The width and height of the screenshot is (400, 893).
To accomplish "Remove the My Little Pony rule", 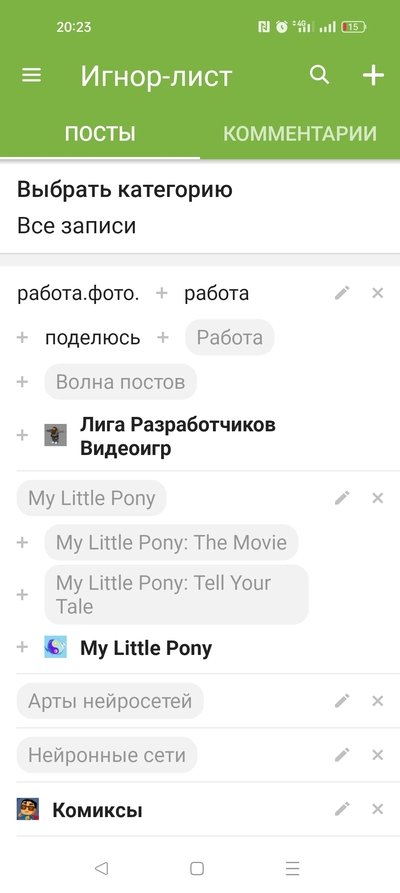I will point(377,498).
